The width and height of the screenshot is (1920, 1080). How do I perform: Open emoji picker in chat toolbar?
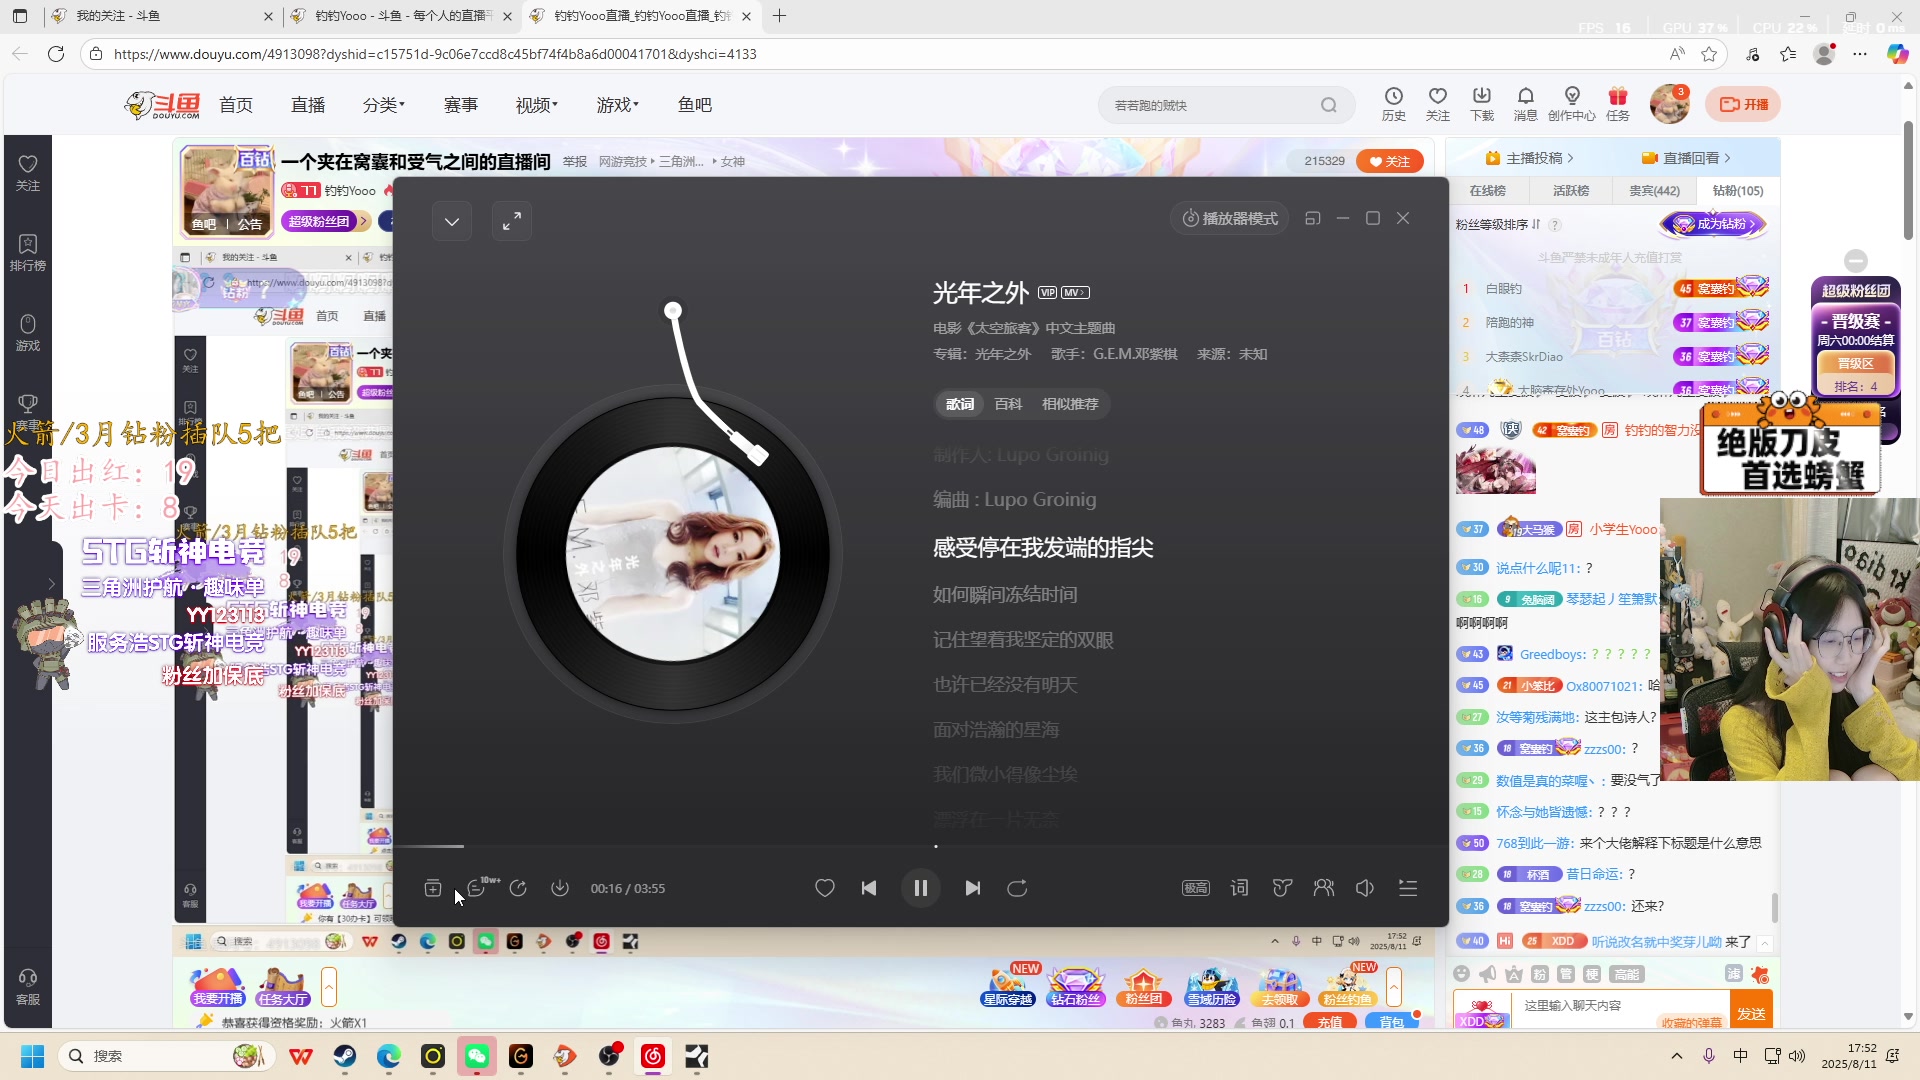(x=1462, y=974)
